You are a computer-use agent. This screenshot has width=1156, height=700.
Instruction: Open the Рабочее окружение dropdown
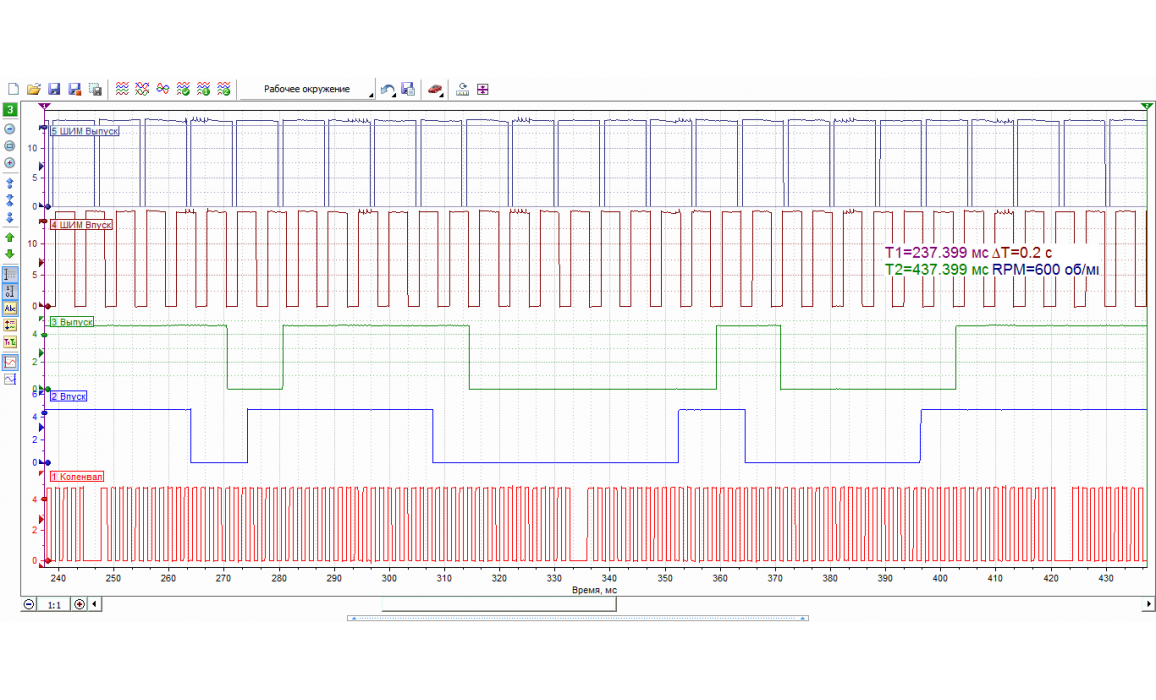point(308,89)
